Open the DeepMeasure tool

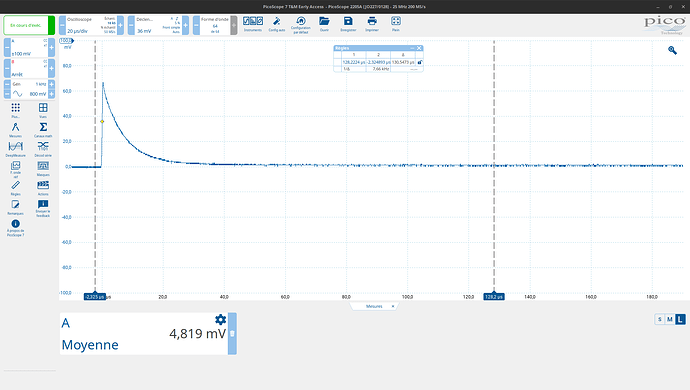[x=15, y=149]
